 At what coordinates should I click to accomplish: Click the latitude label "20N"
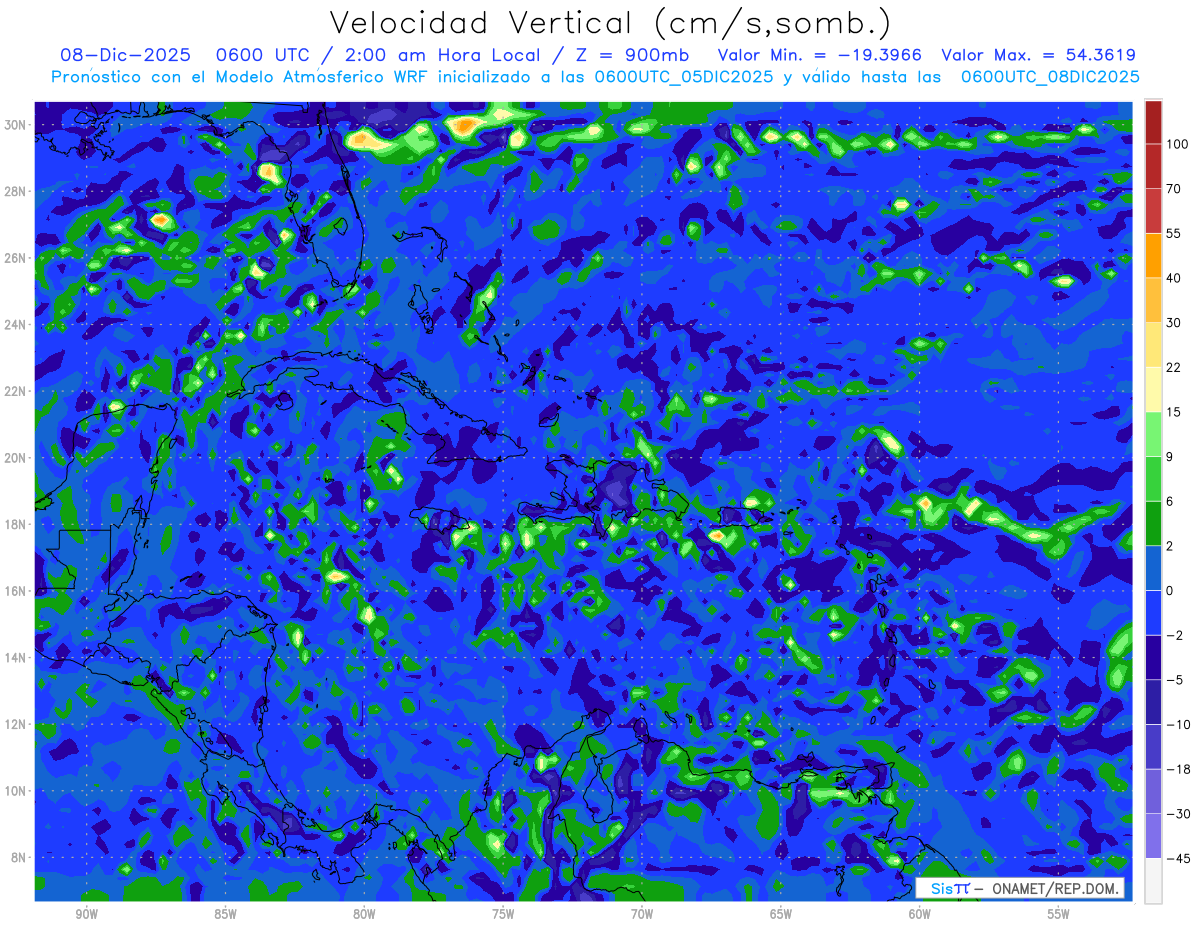coord(14,458)
